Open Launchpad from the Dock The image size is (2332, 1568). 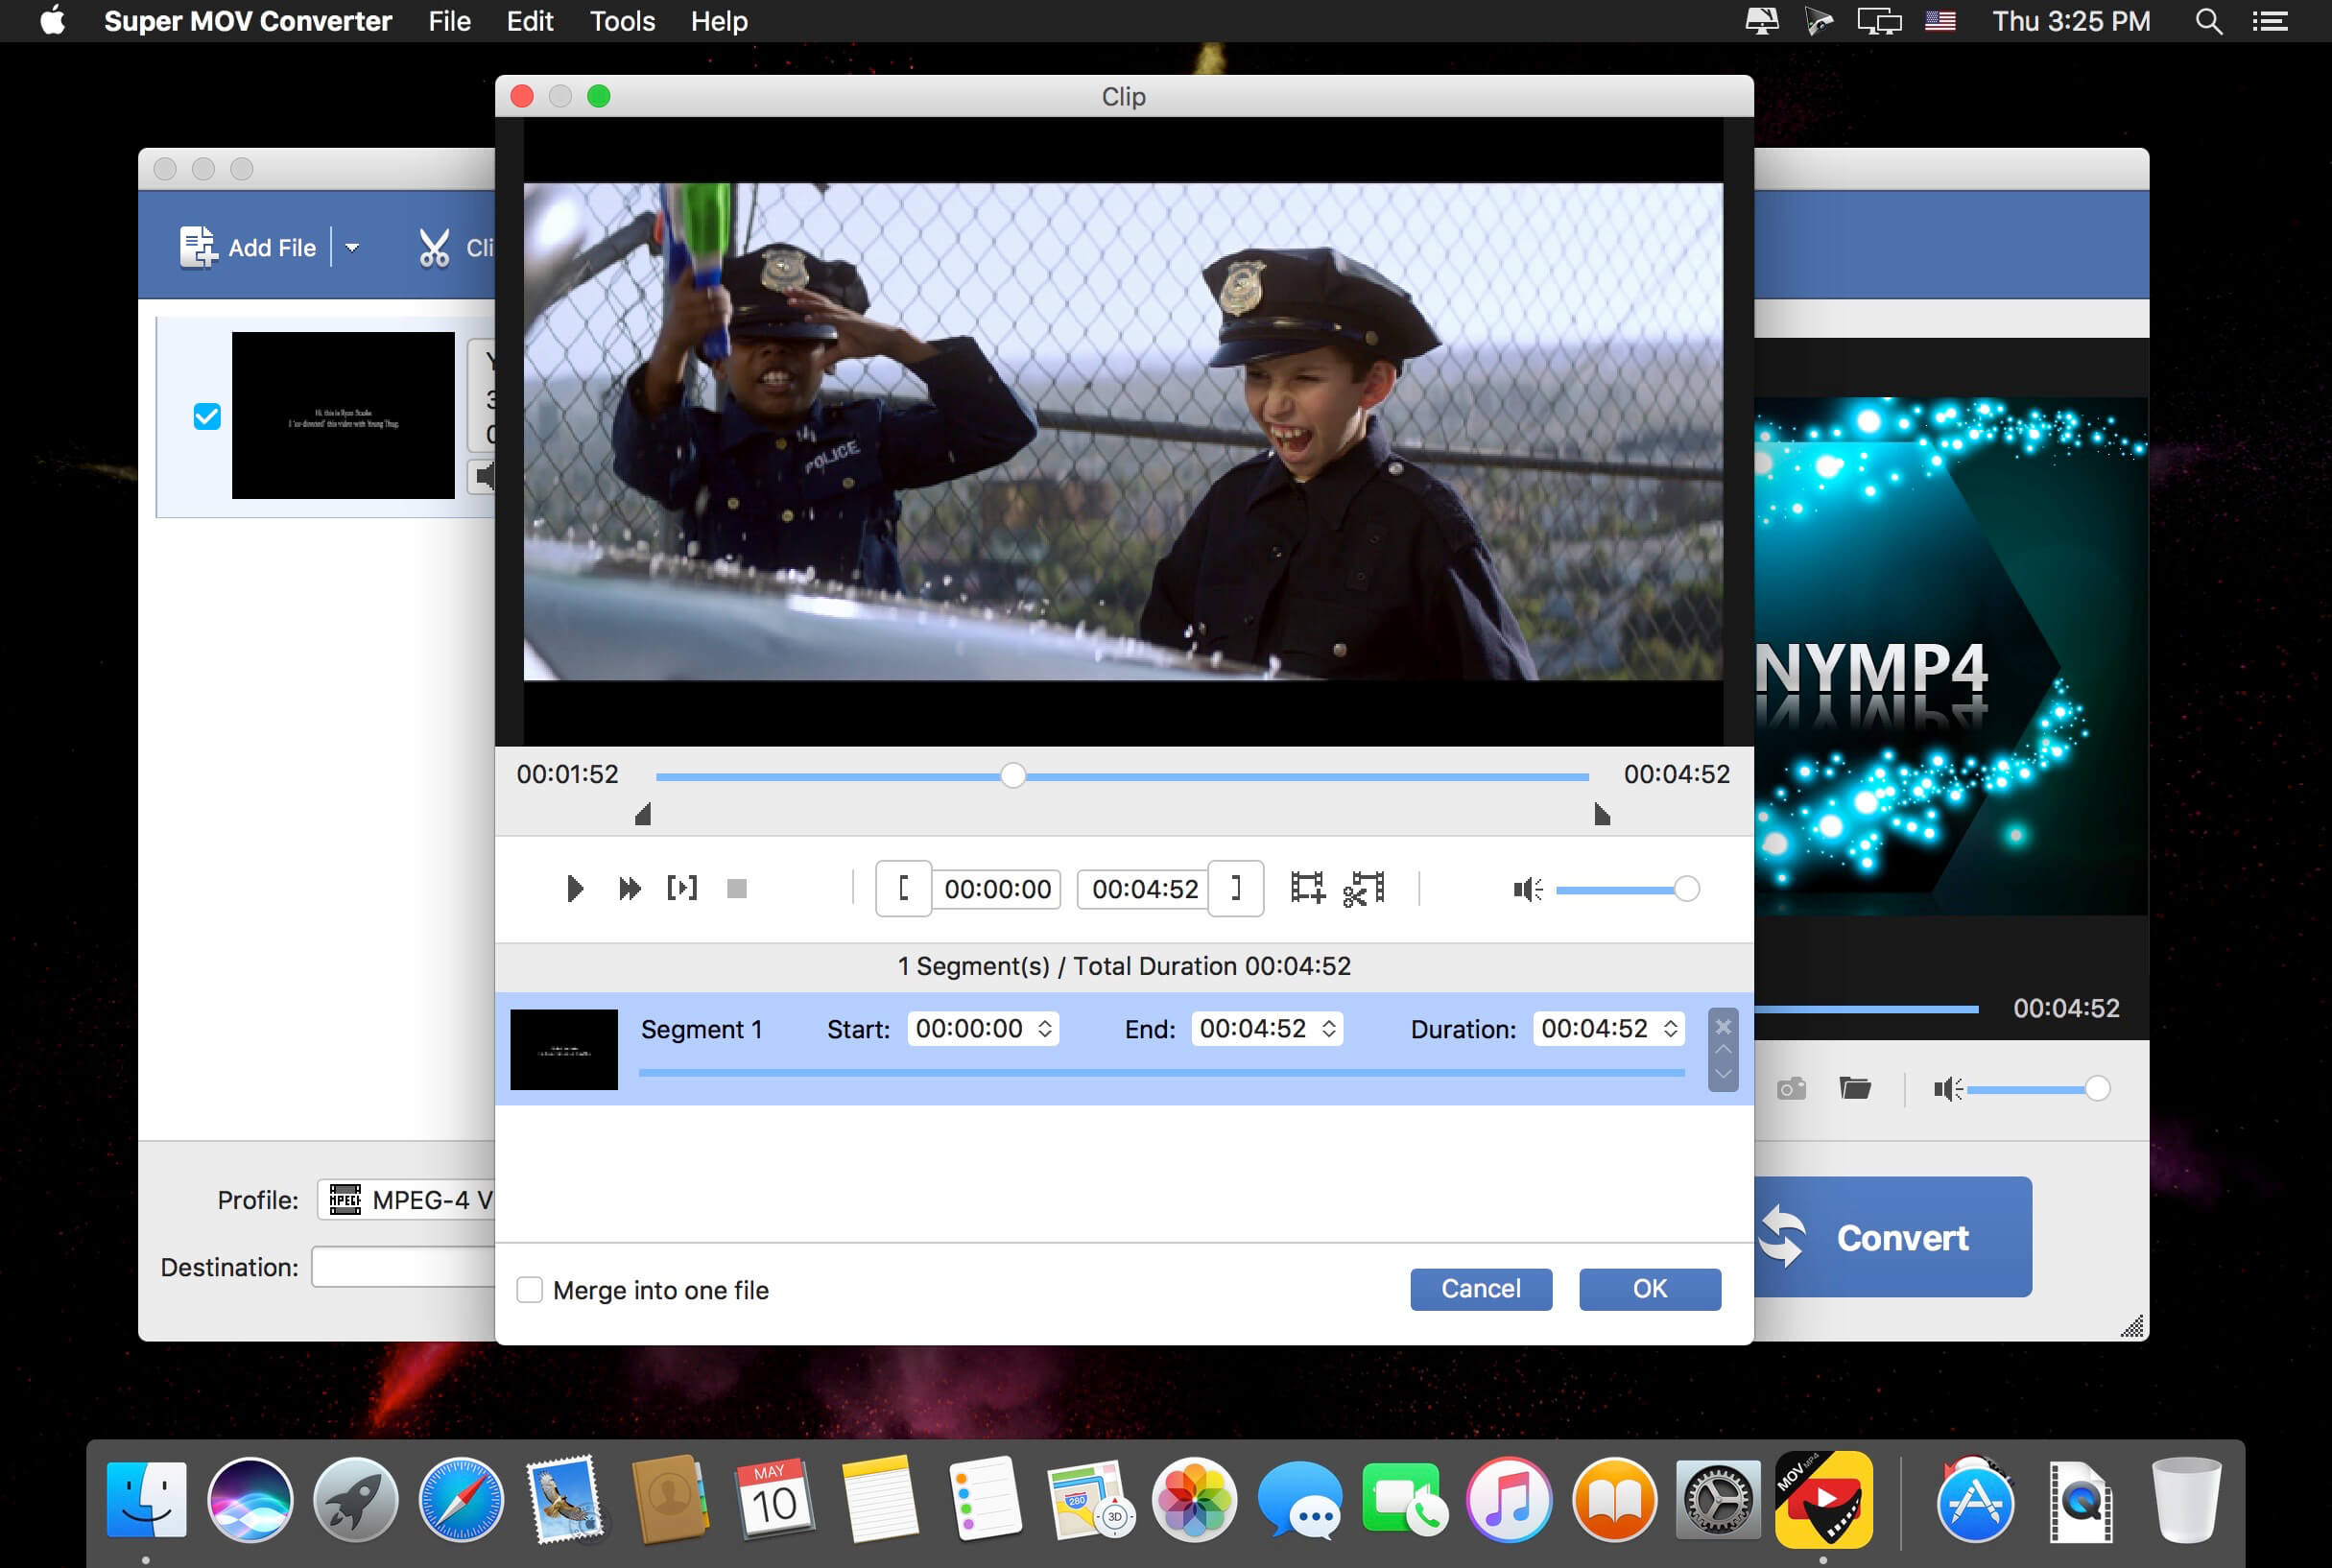tap(355, 1500)
